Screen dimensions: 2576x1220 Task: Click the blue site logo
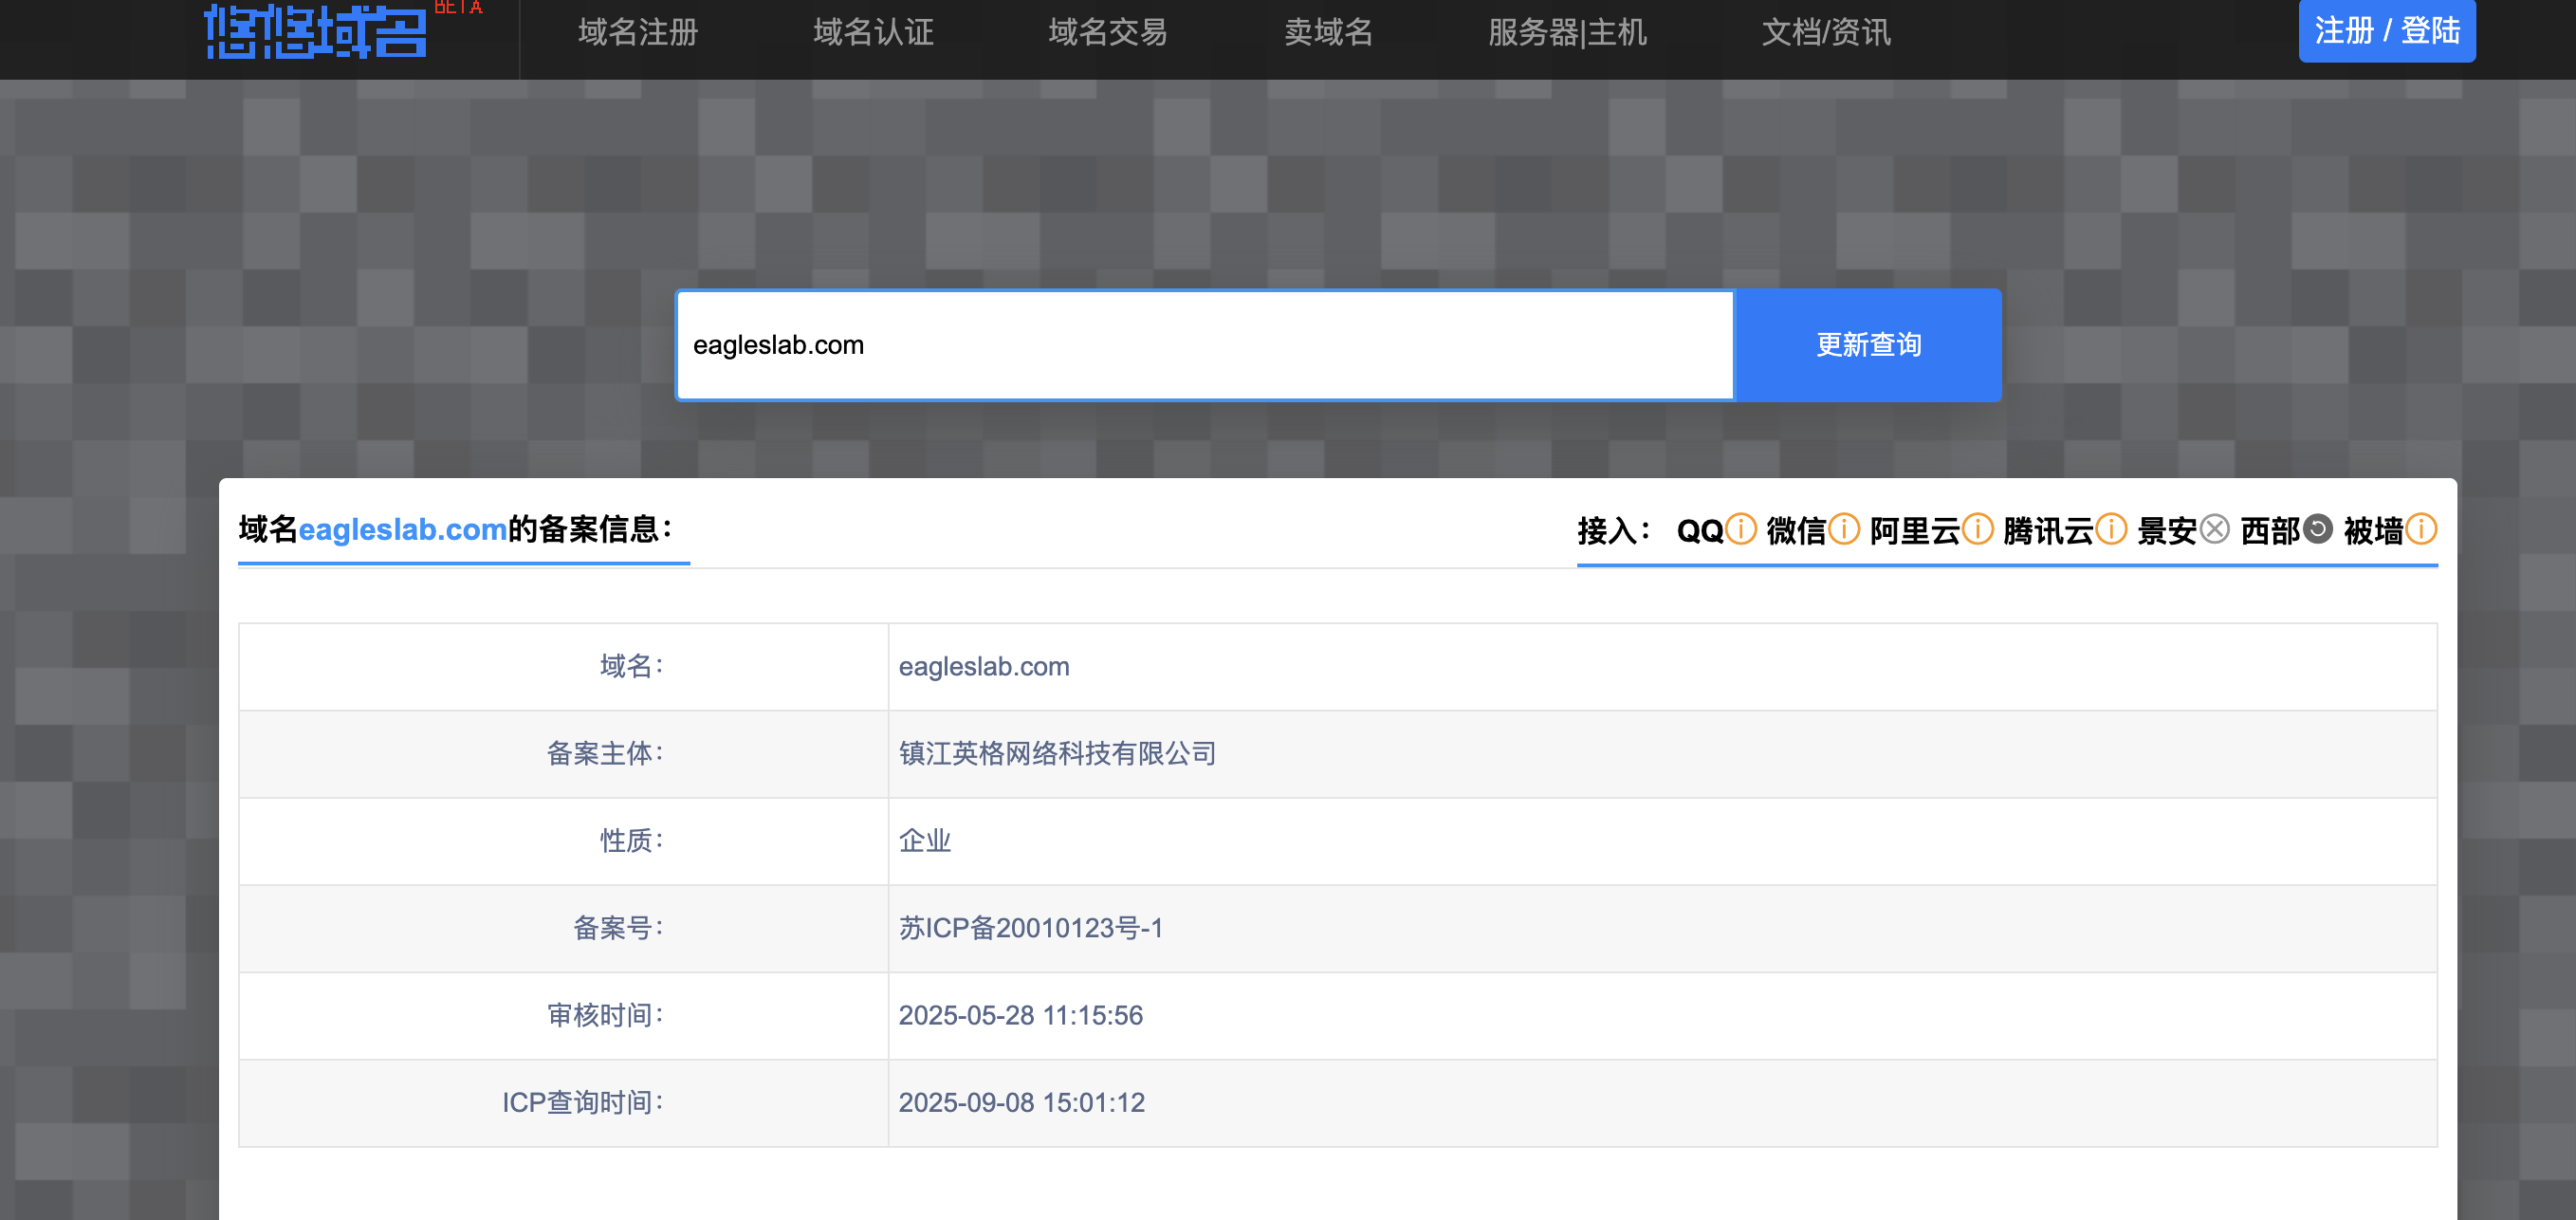tap(316, 32)
